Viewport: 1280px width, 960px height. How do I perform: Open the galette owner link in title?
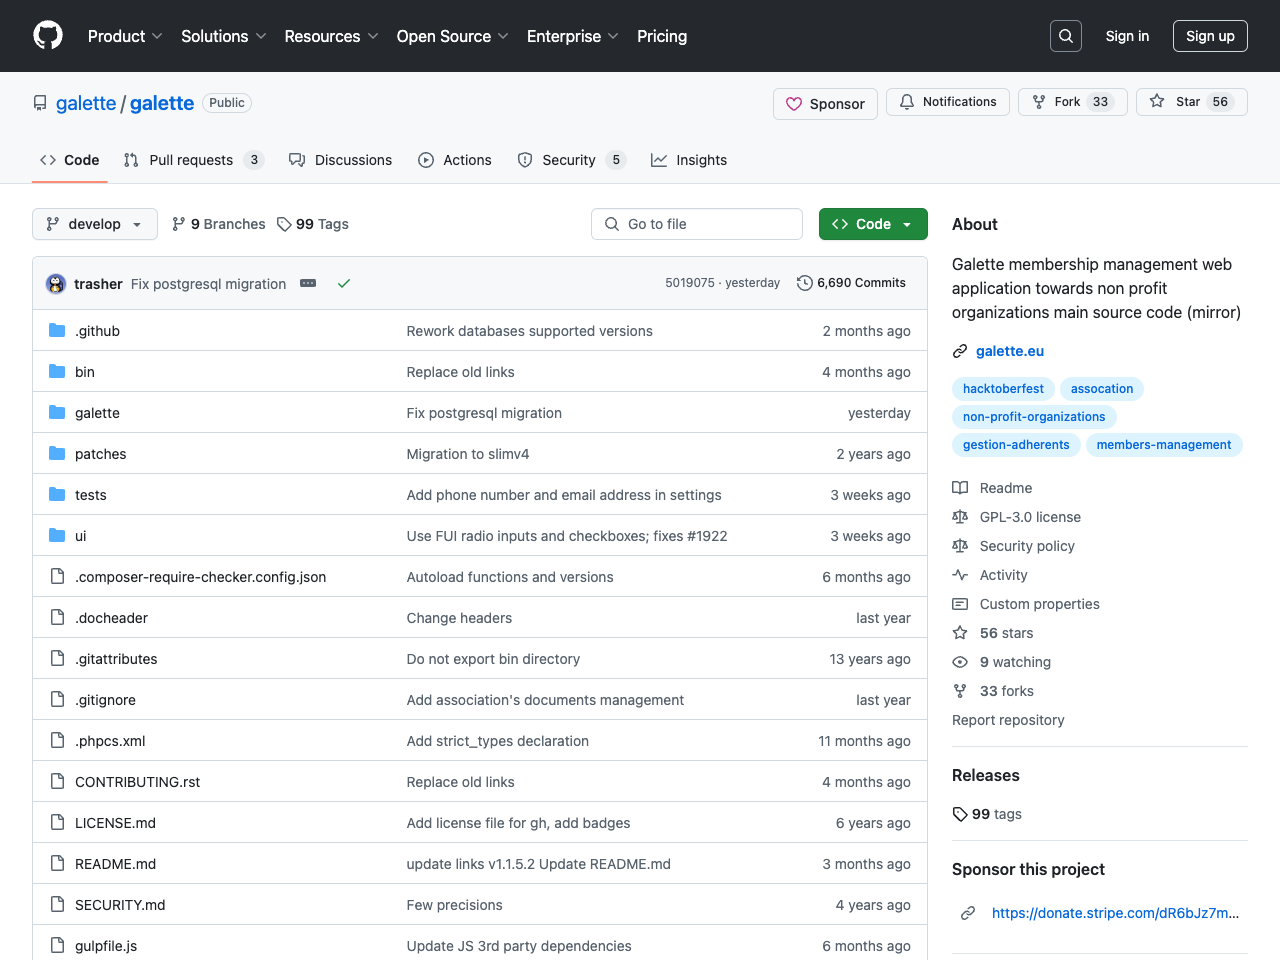(86, 103)
